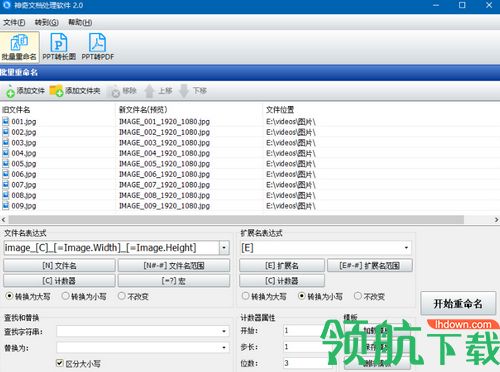500x372 pixels.
Task: Insert [N] 文件名 token
Action: pos(59,266)
